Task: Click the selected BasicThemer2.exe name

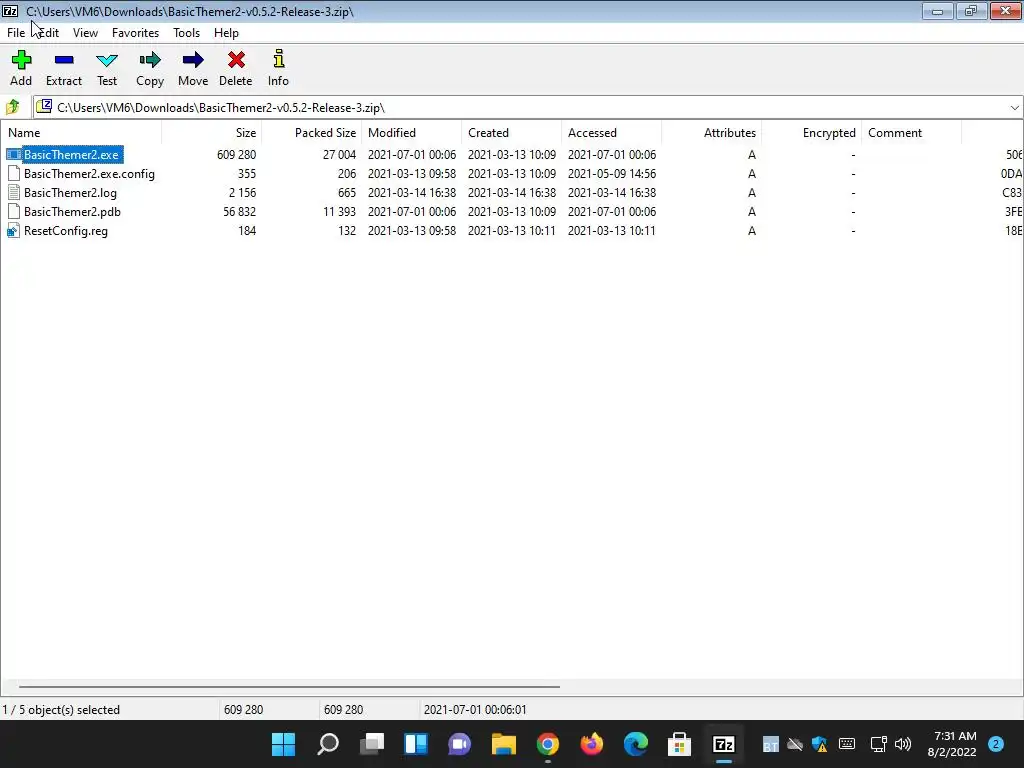Action: click(x=71, y=155)
